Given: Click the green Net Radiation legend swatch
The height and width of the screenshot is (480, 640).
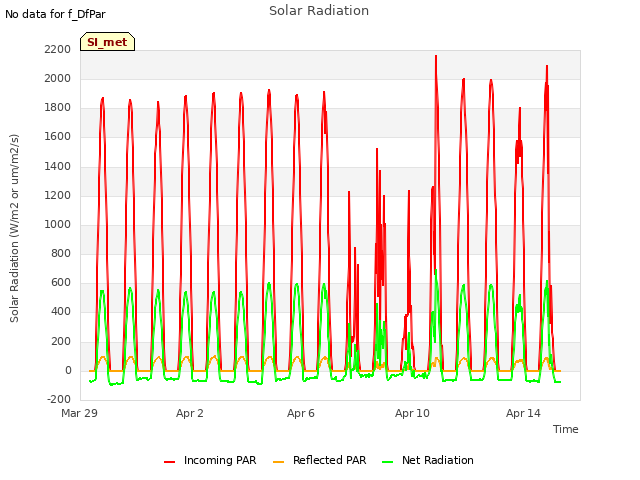Looking at the screenshot, I should pos(388,462).
